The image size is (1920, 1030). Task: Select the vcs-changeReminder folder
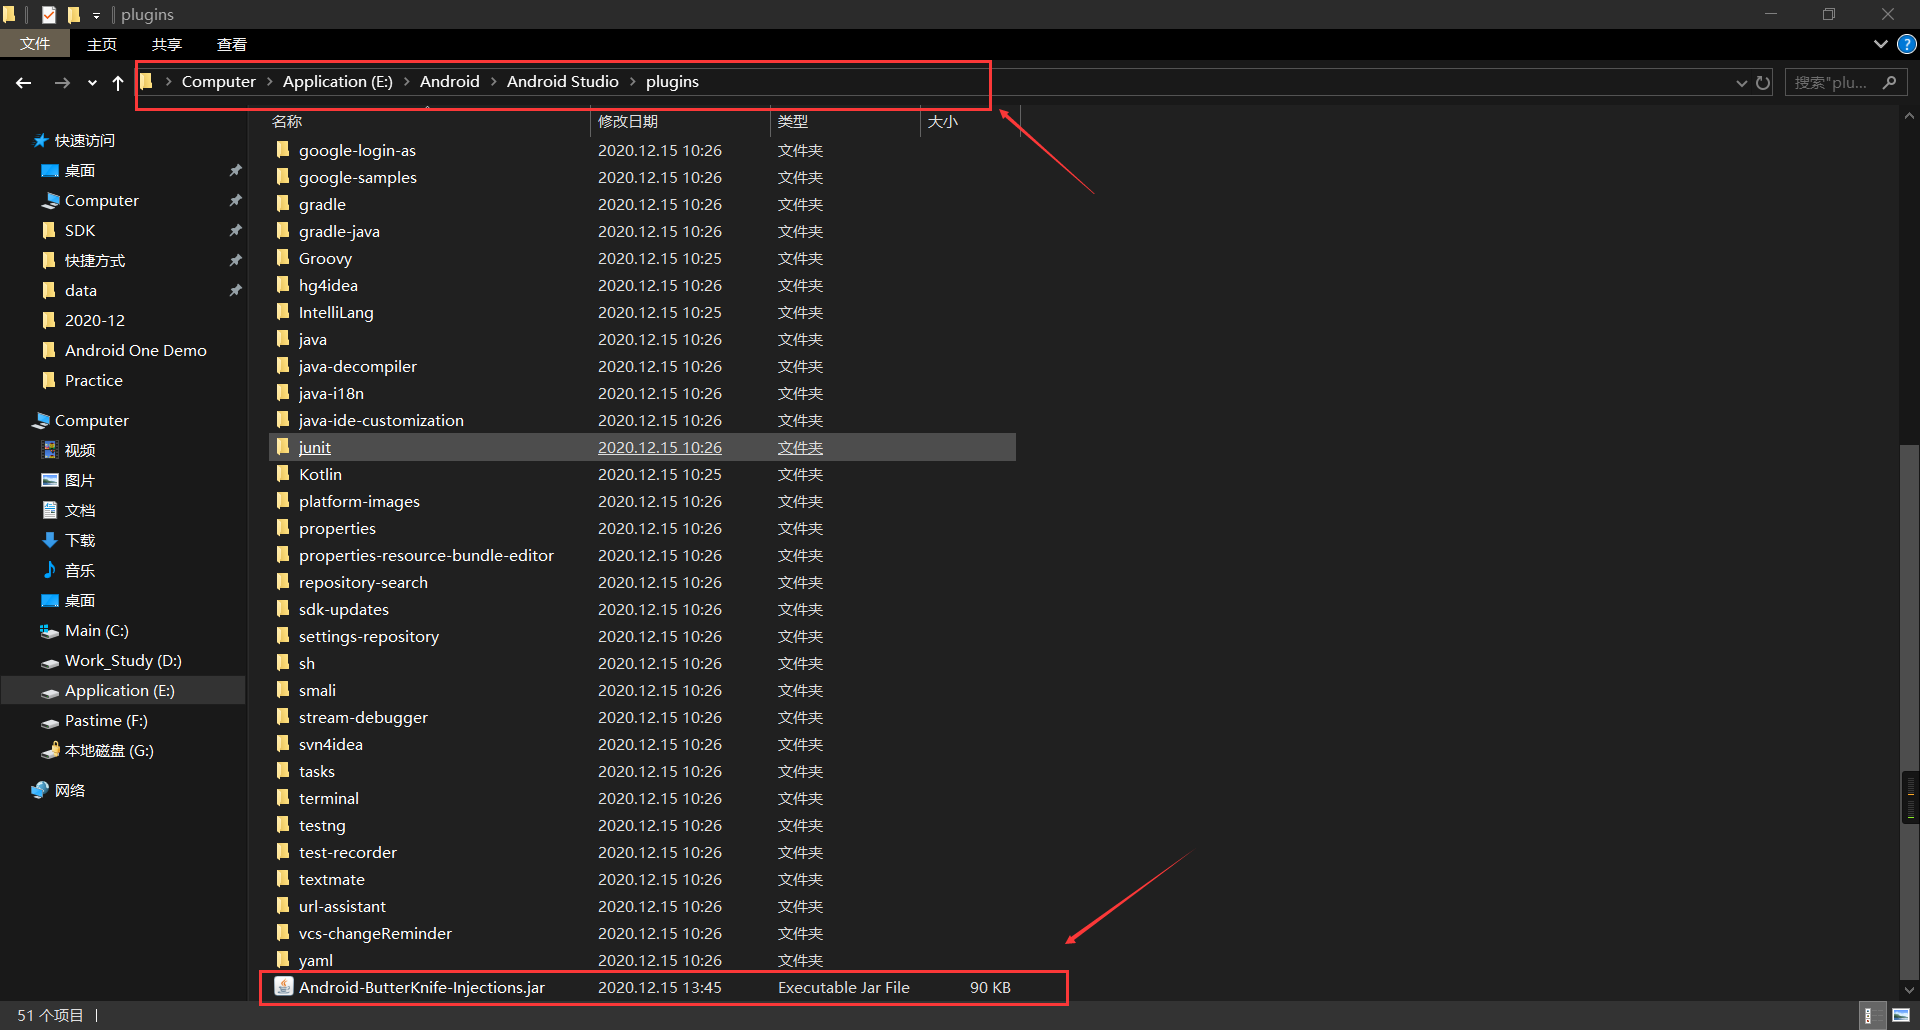(375, 934)
